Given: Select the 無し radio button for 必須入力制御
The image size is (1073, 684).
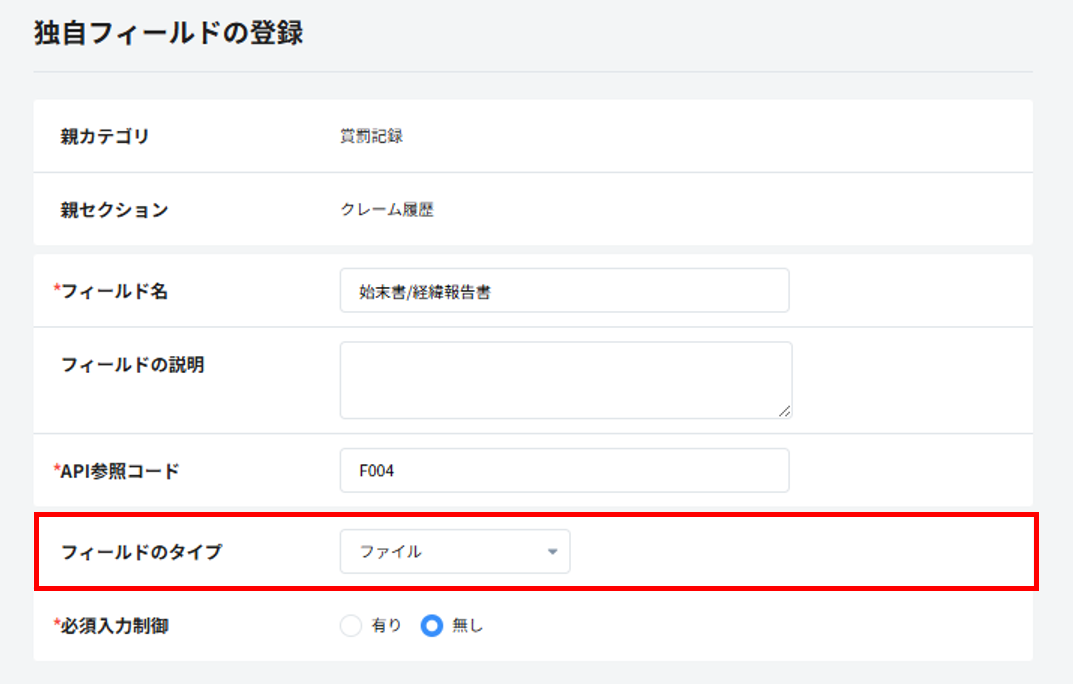Looking at the screenshot, I should pos(432,626).
